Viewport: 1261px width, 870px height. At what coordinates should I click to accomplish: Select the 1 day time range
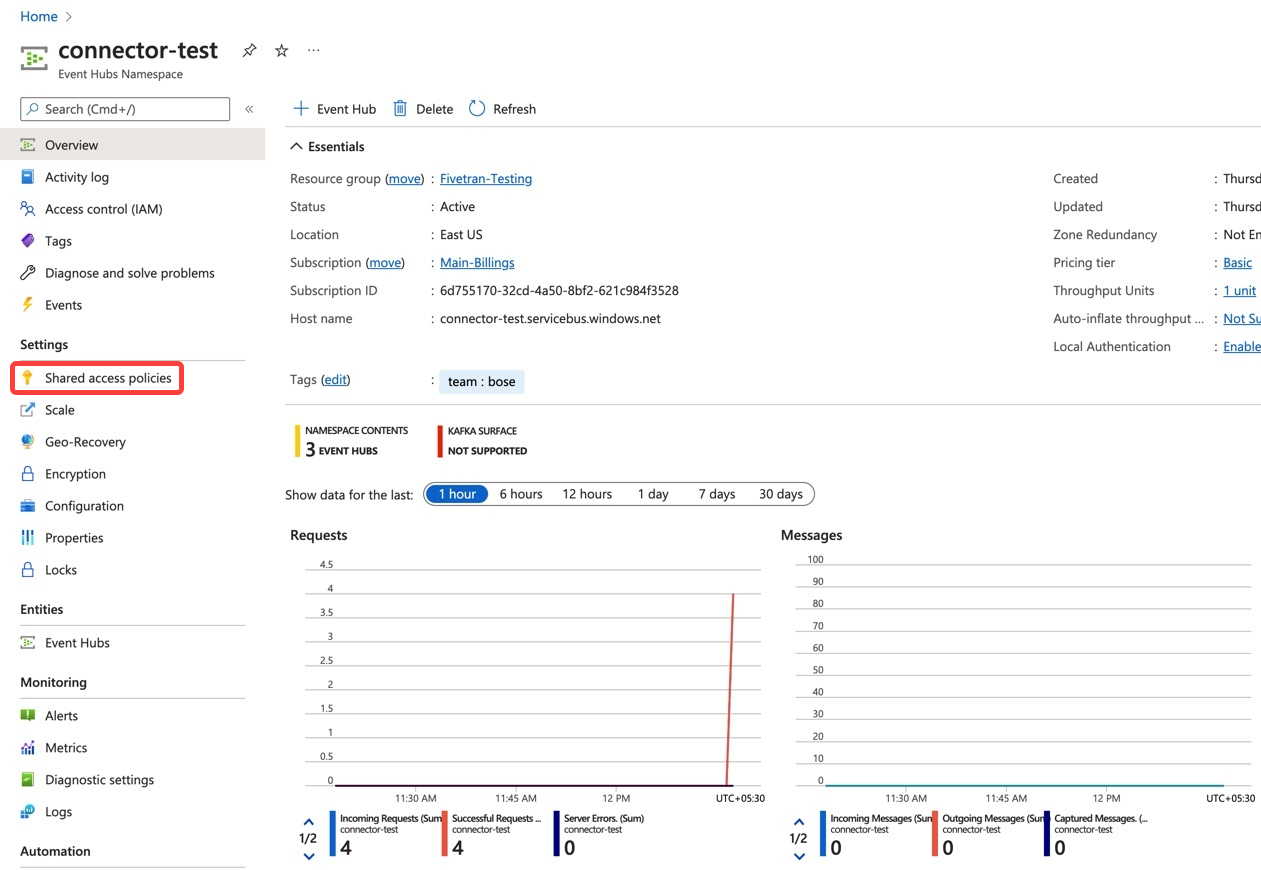(x=653, y=494)
